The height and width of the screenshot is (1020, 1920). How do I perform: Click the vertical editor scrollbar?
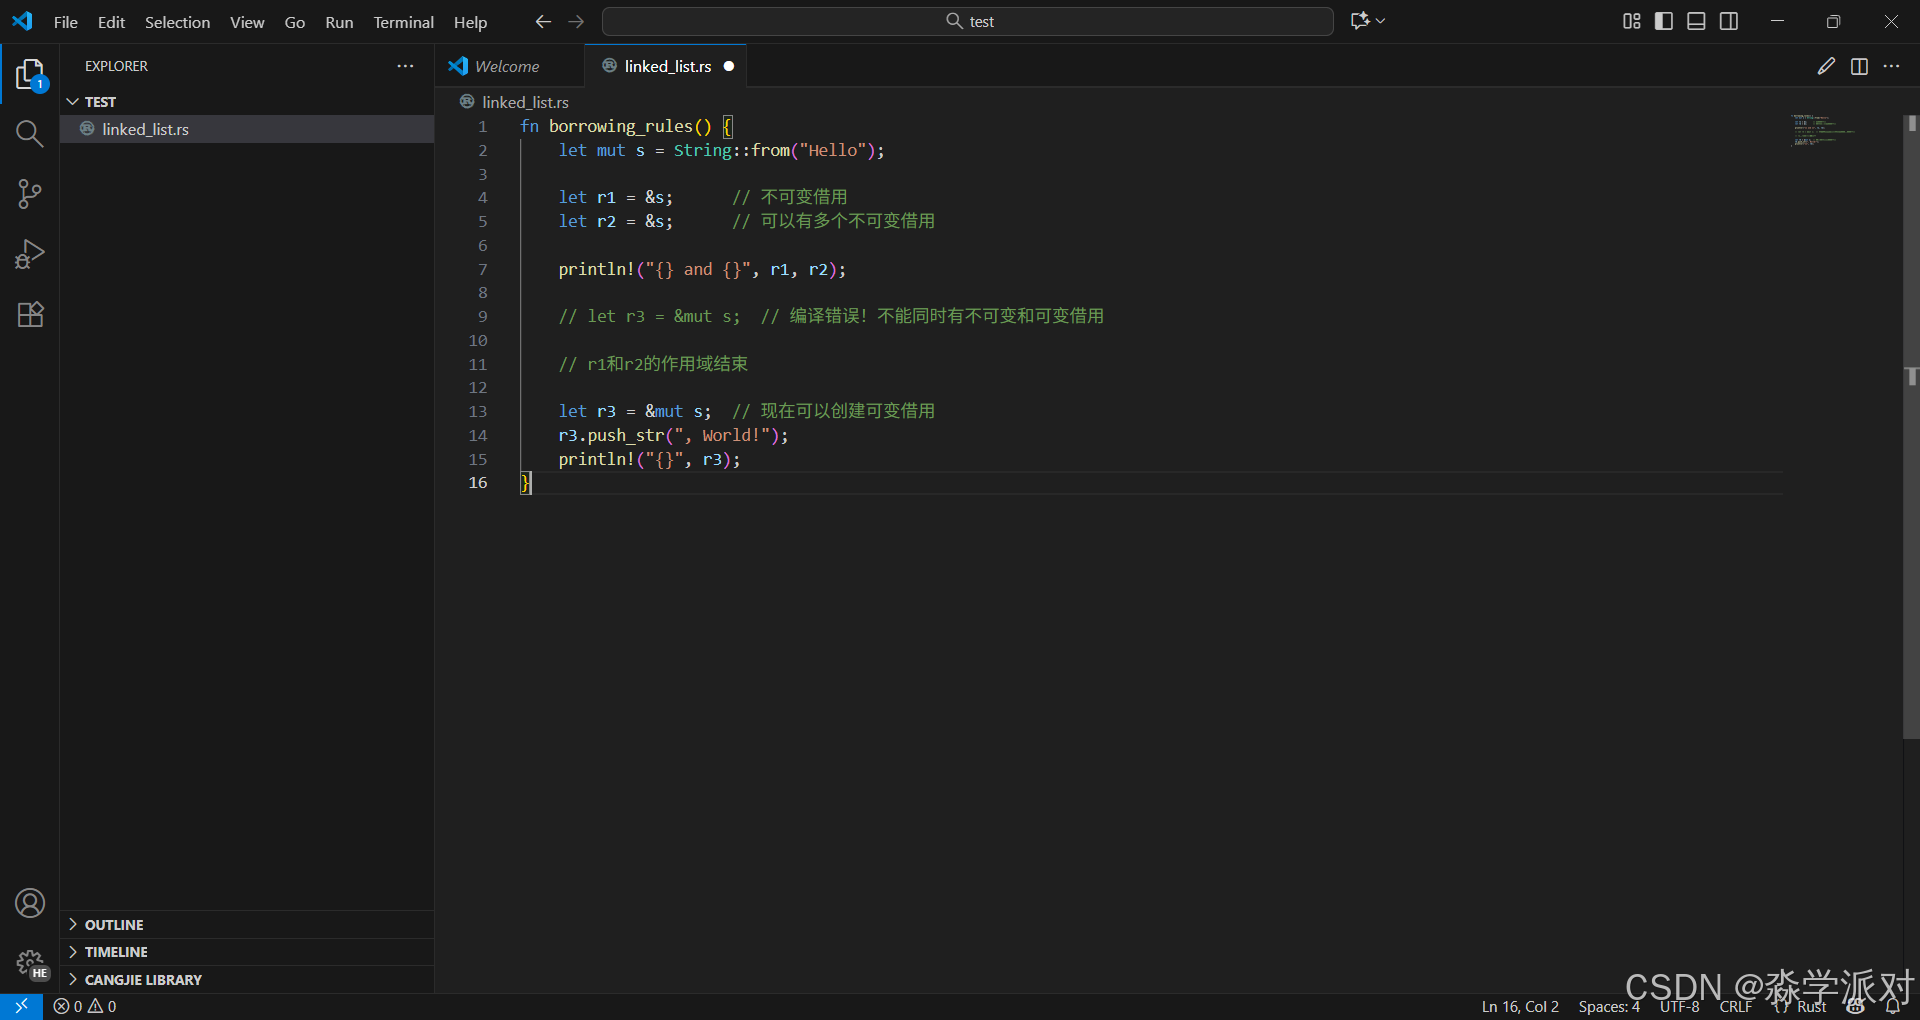coord(1911,425)
